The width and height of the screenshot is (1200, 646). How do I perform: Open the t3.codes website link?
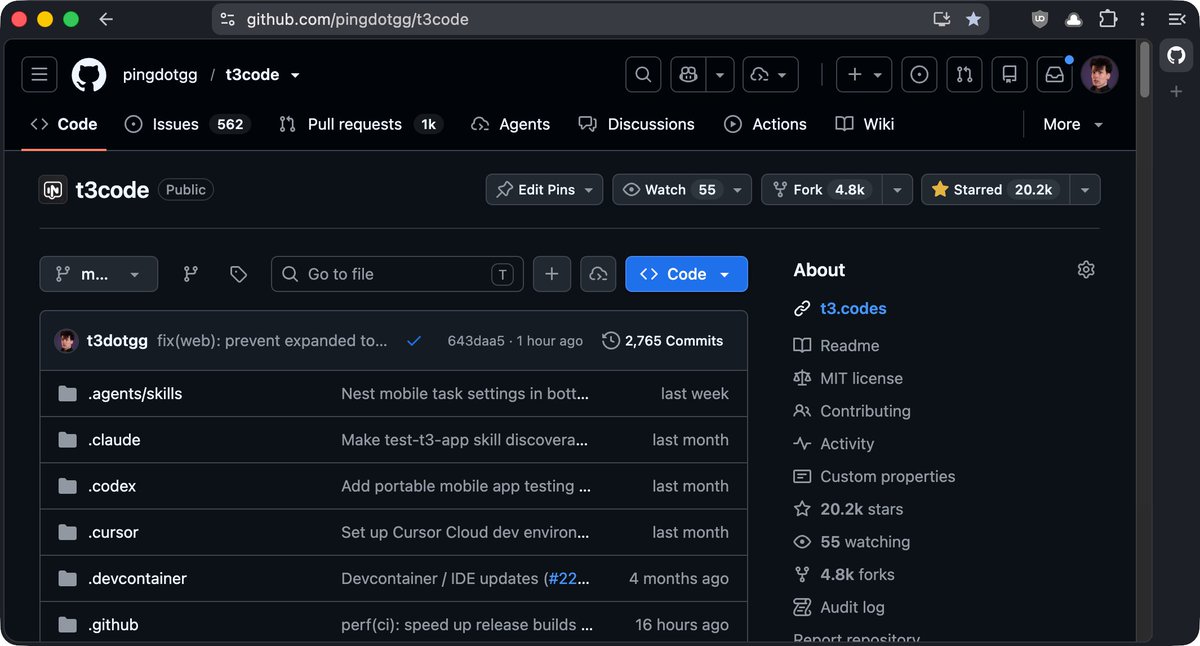tap(853, 309)
